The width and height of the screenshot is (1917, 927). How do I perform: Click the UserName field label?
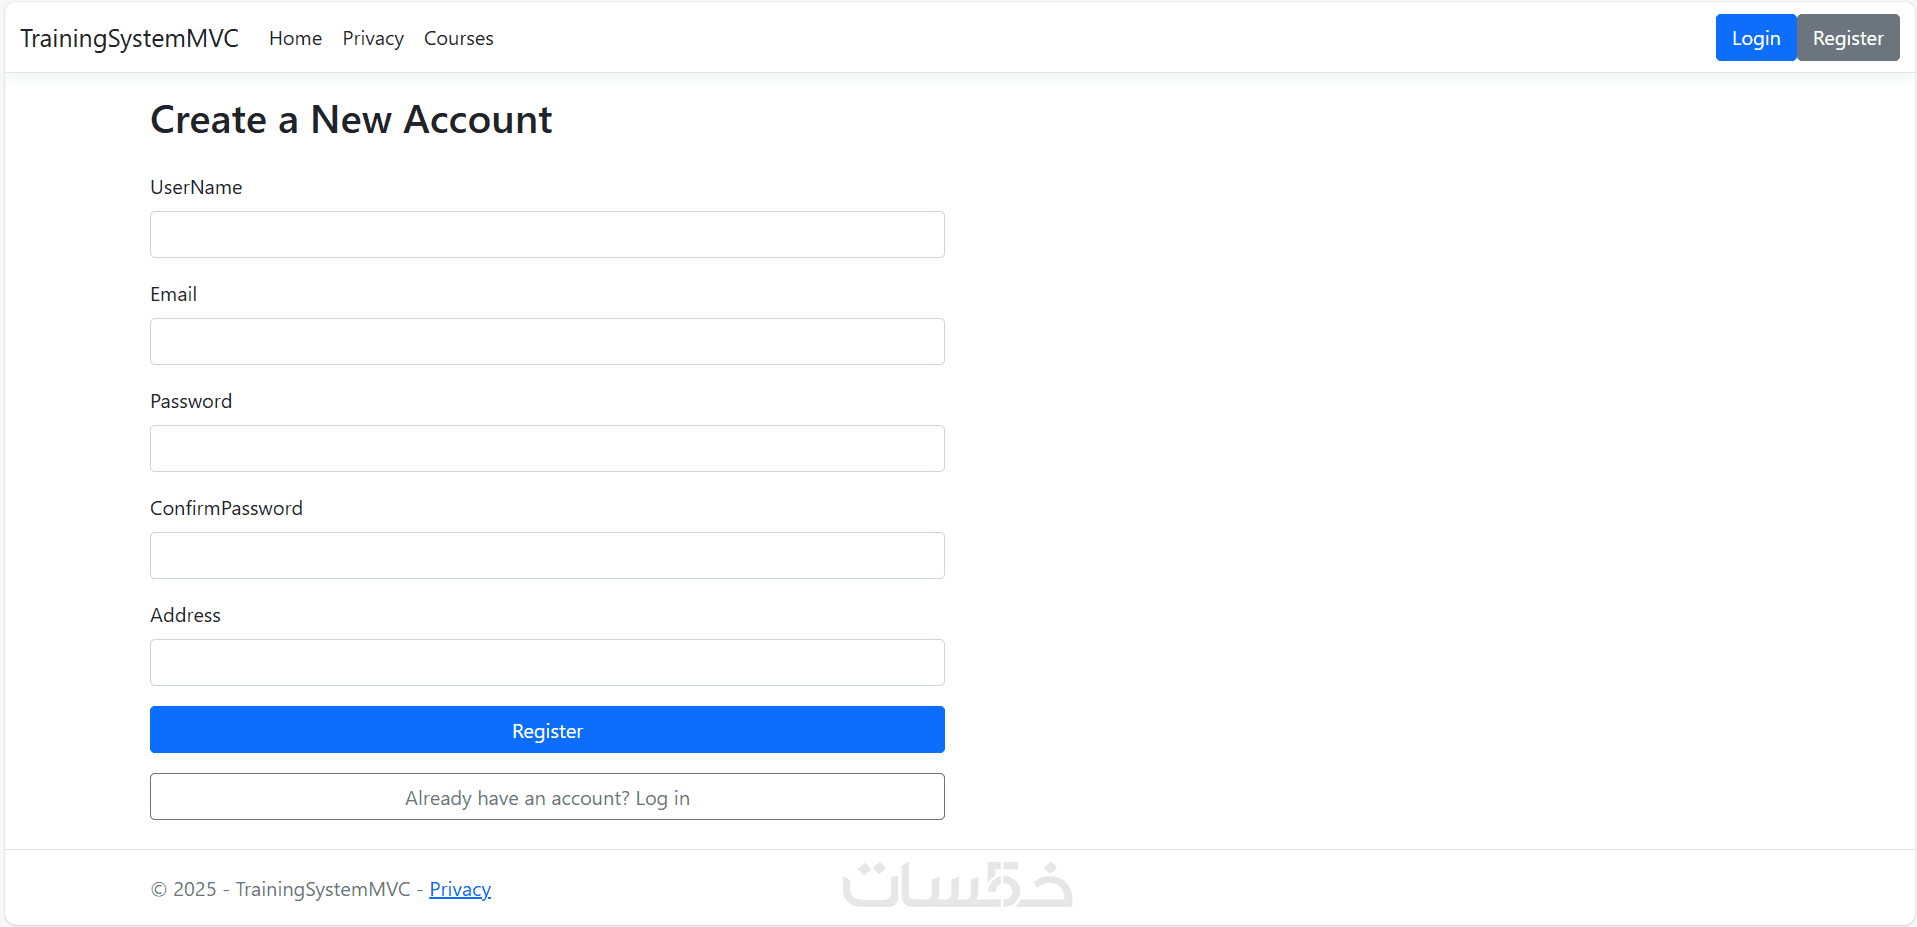tap(196, 187)
